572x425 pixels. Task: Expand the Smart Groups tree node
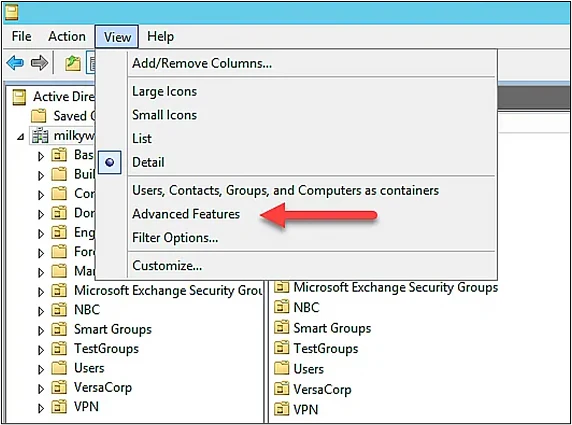pos(41,330)
